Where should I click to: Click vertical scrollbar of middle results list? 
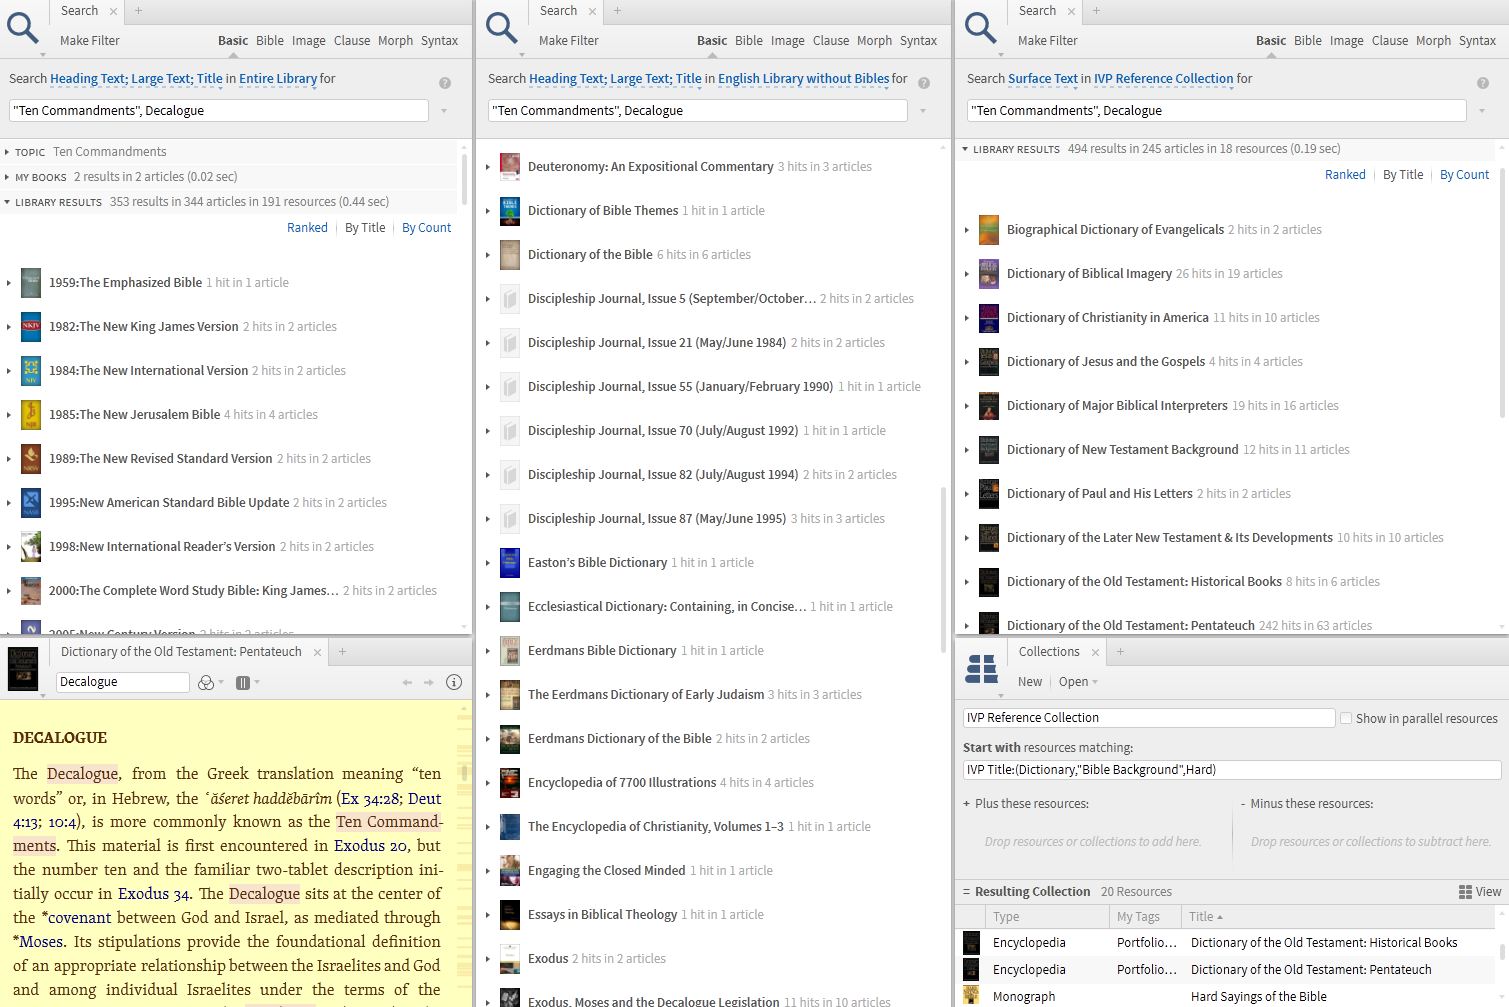(x=942, y=570)
